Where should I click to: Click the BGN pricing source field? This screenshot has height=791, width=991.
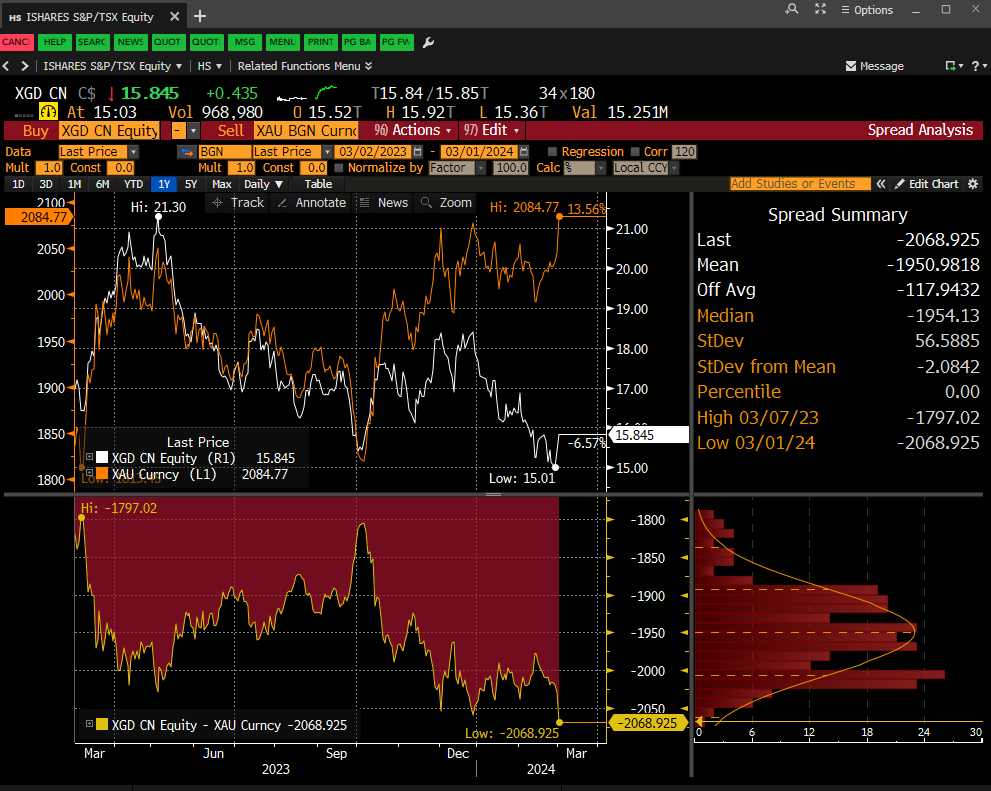224,152
